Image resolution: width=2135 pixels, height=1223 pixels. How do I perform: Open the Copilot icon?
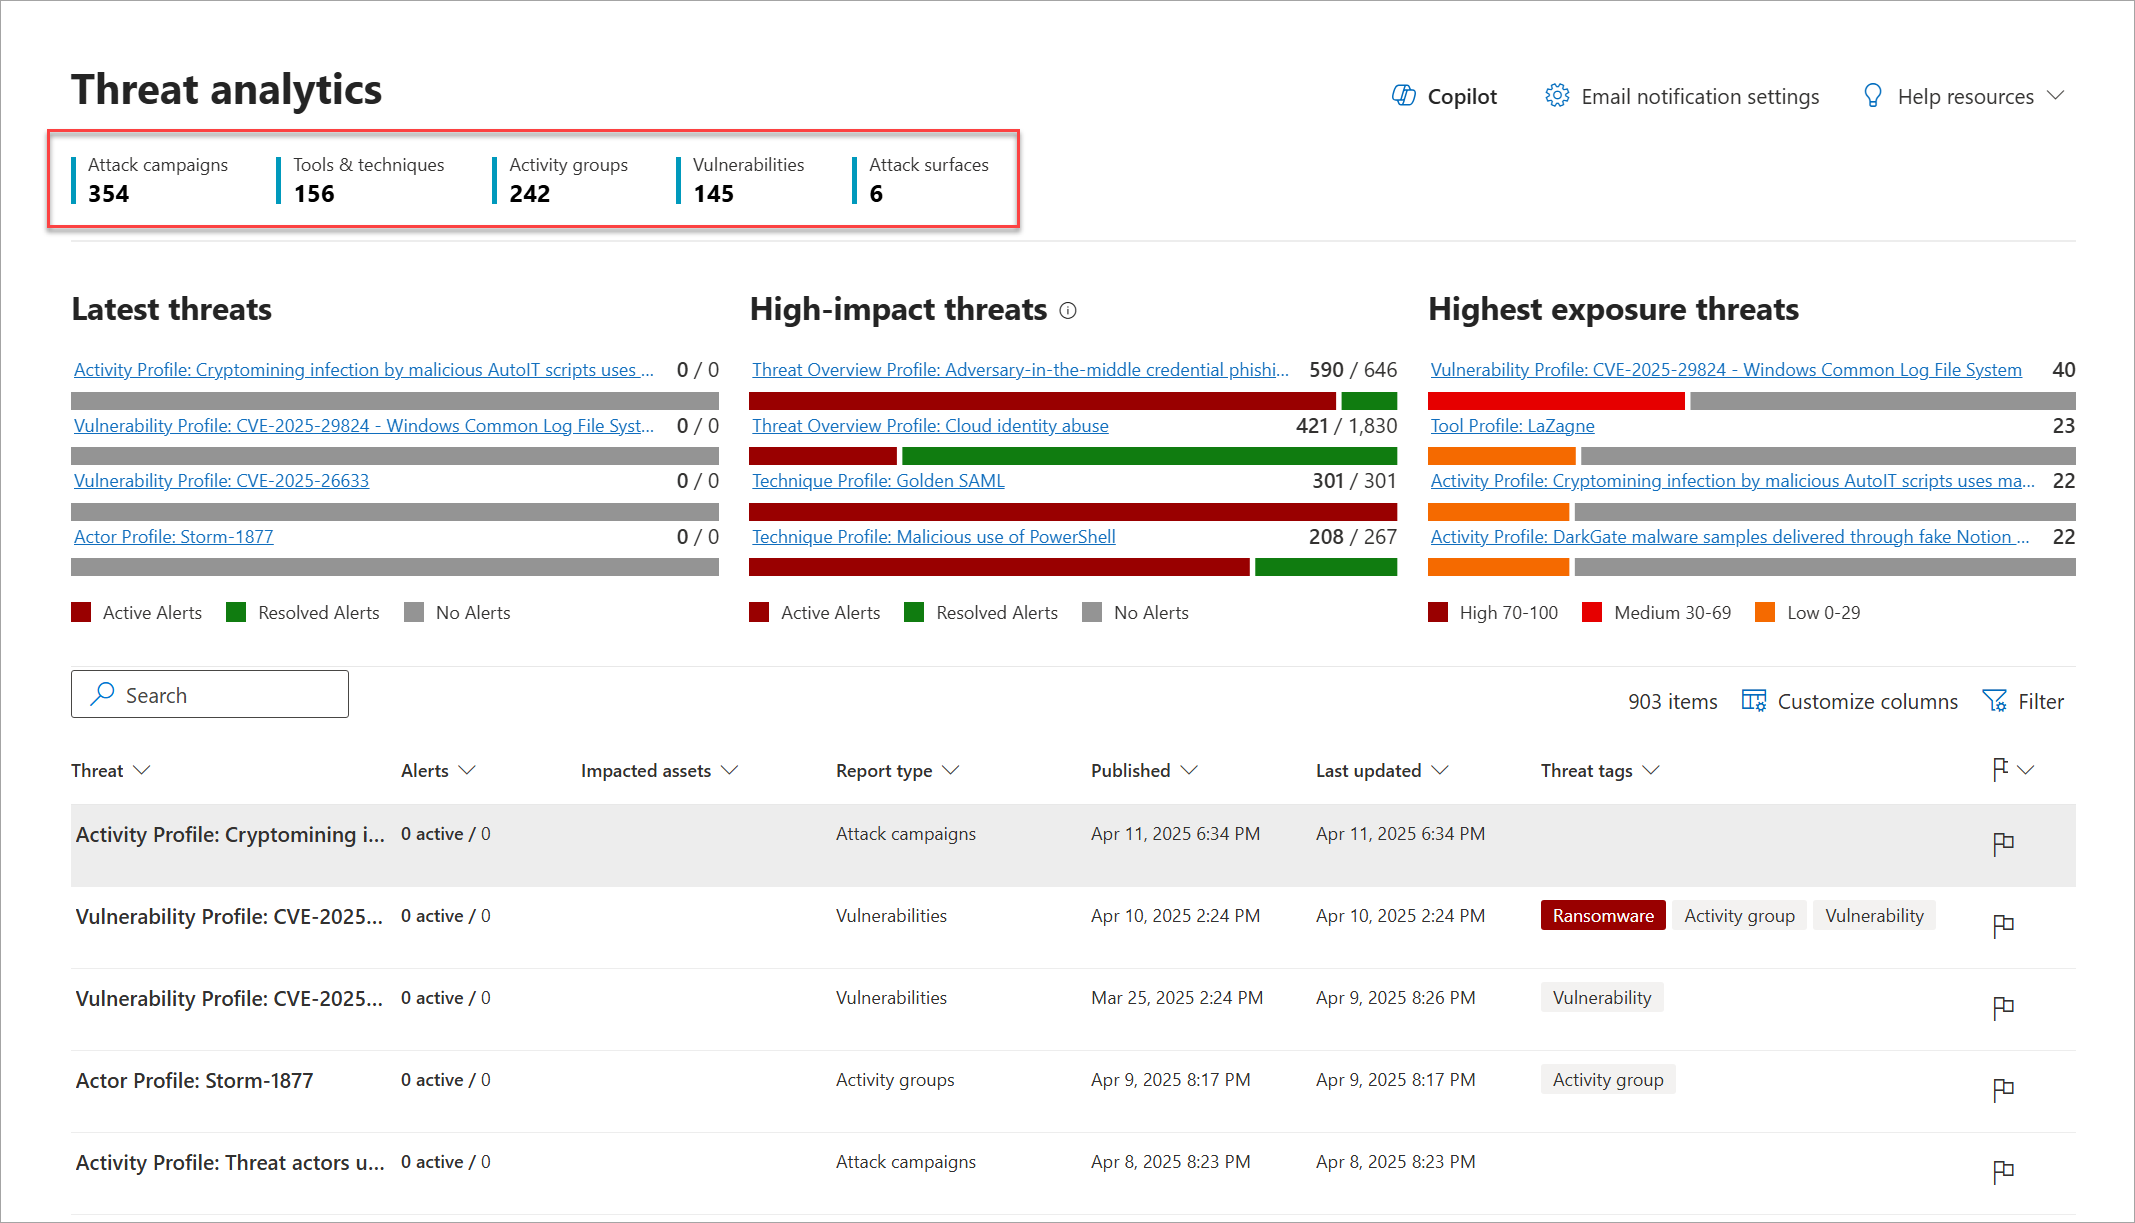pyautogui.click(x=1403, y=96)
